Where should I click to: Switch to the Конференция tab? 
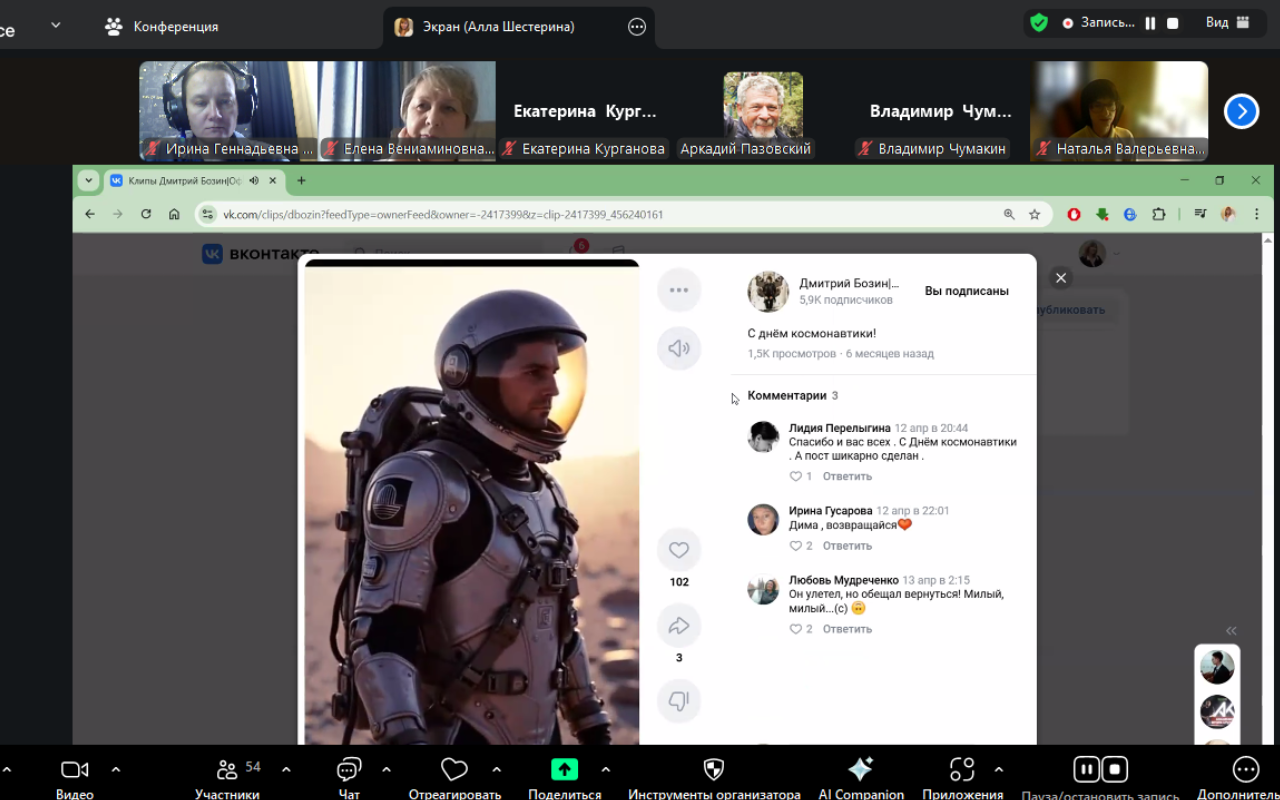[x=162, y=27]
